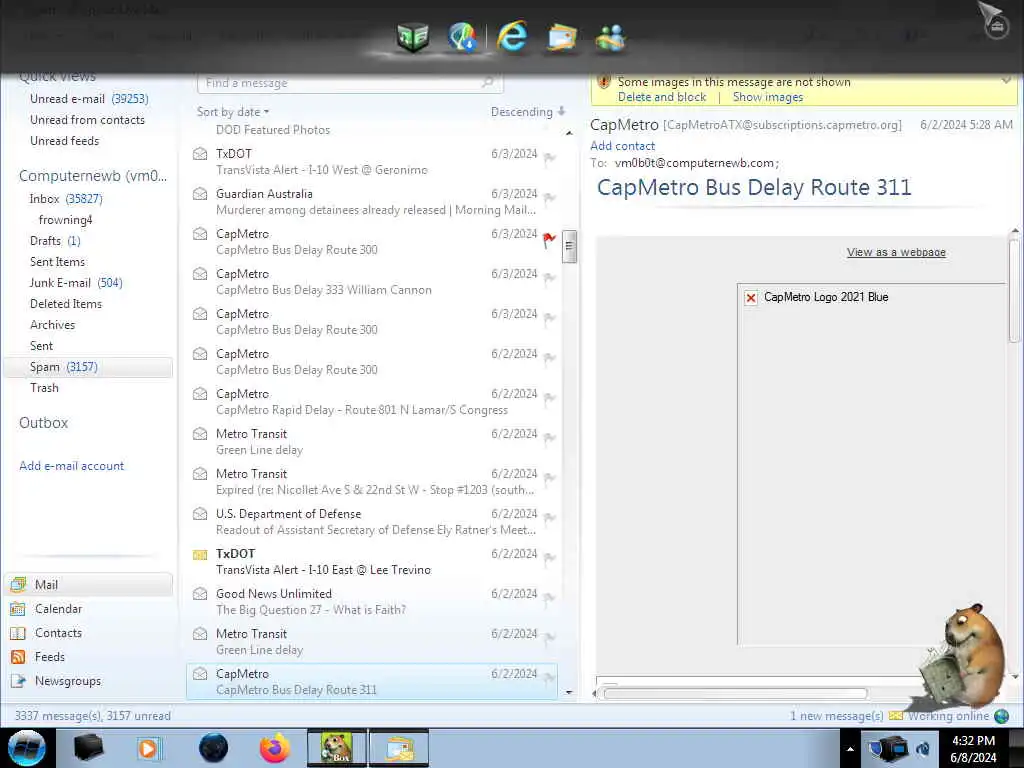This screenshot has width=1024, height=768.
Task: Click broken CapMetro Logo image placeholder
Action: pyautogui.click(x=751, y=298)
